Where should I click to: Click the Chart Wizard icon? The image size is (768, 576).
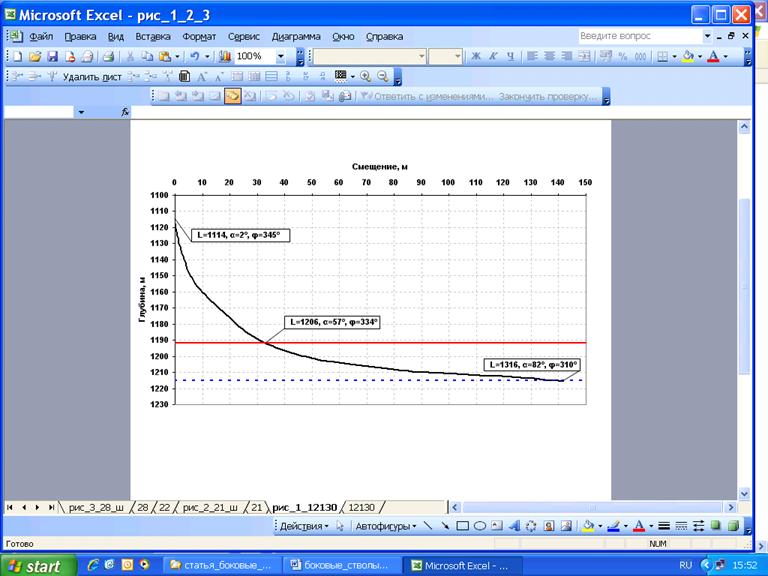(224, 57)
